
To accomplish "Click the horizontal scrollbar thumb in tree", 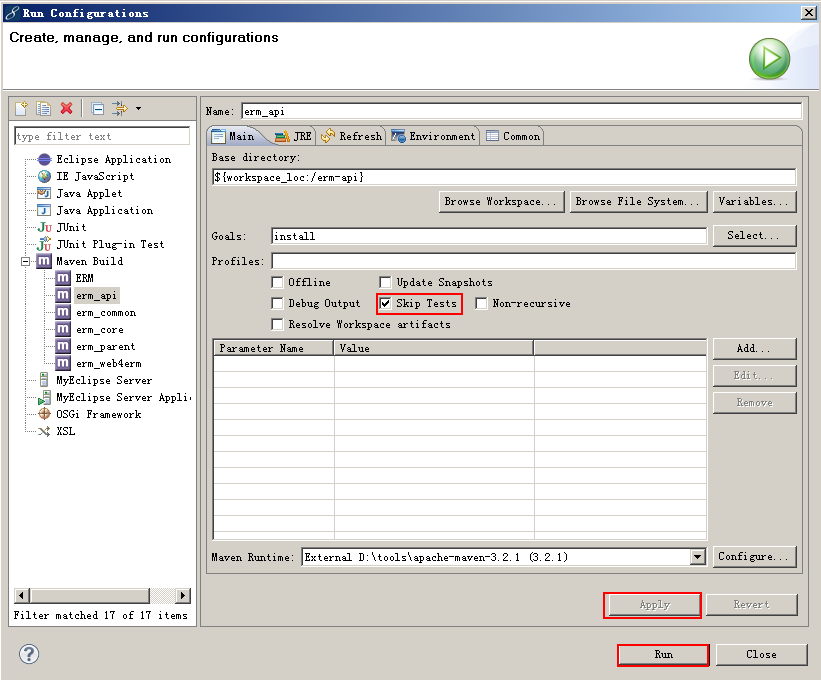I will click(x=90, y=596).
